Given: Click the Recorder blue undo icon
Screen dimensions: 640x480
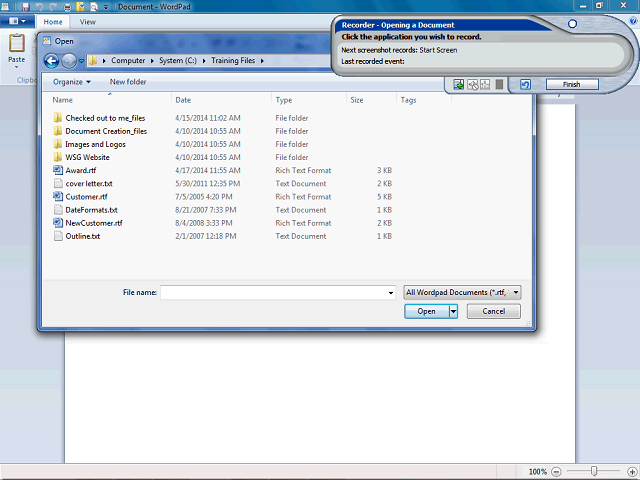Looking at the screenshot, I should tap(525, 84).
